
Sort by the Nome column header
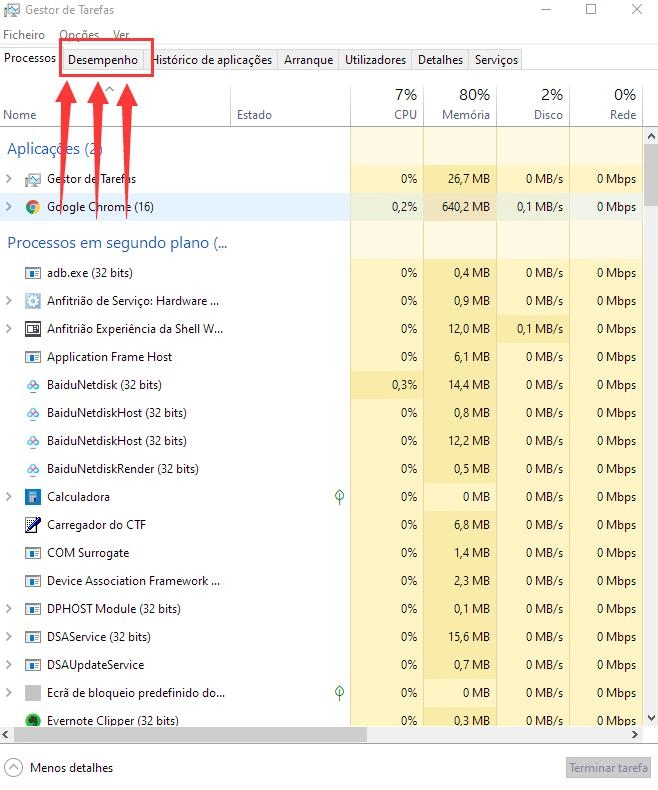115,106
